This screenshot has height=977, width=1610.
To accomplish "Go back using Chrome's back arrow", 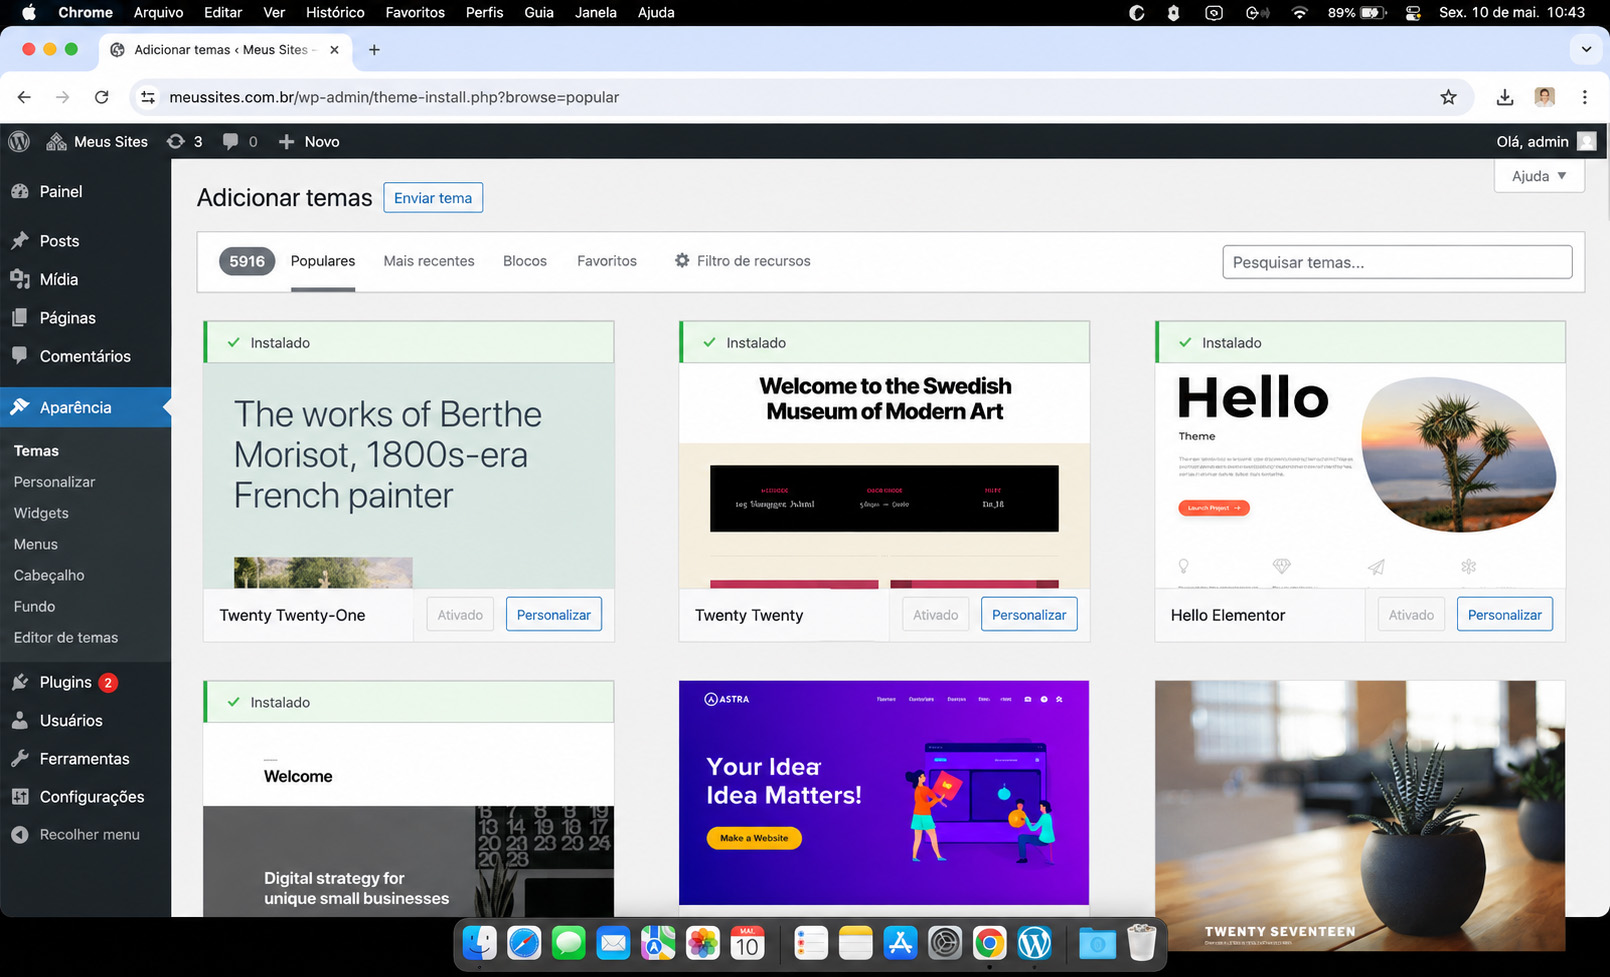I will [24, 97].
